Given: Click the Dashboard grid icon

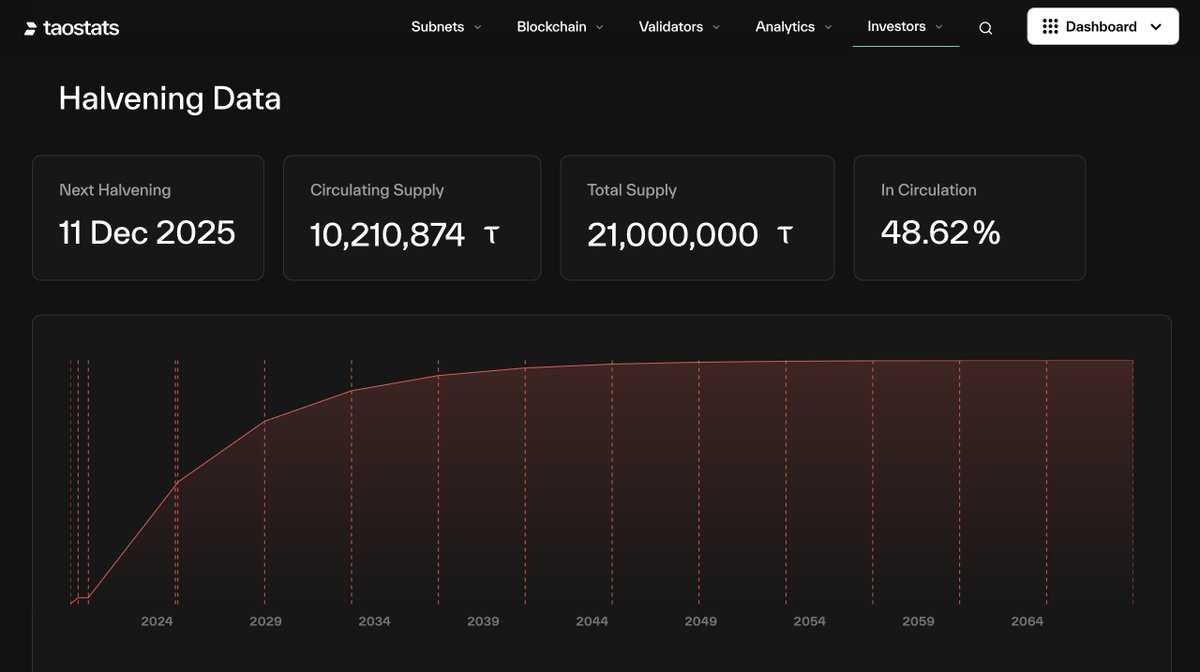Looking at the screenshot, I should [x=1050, y=27].
